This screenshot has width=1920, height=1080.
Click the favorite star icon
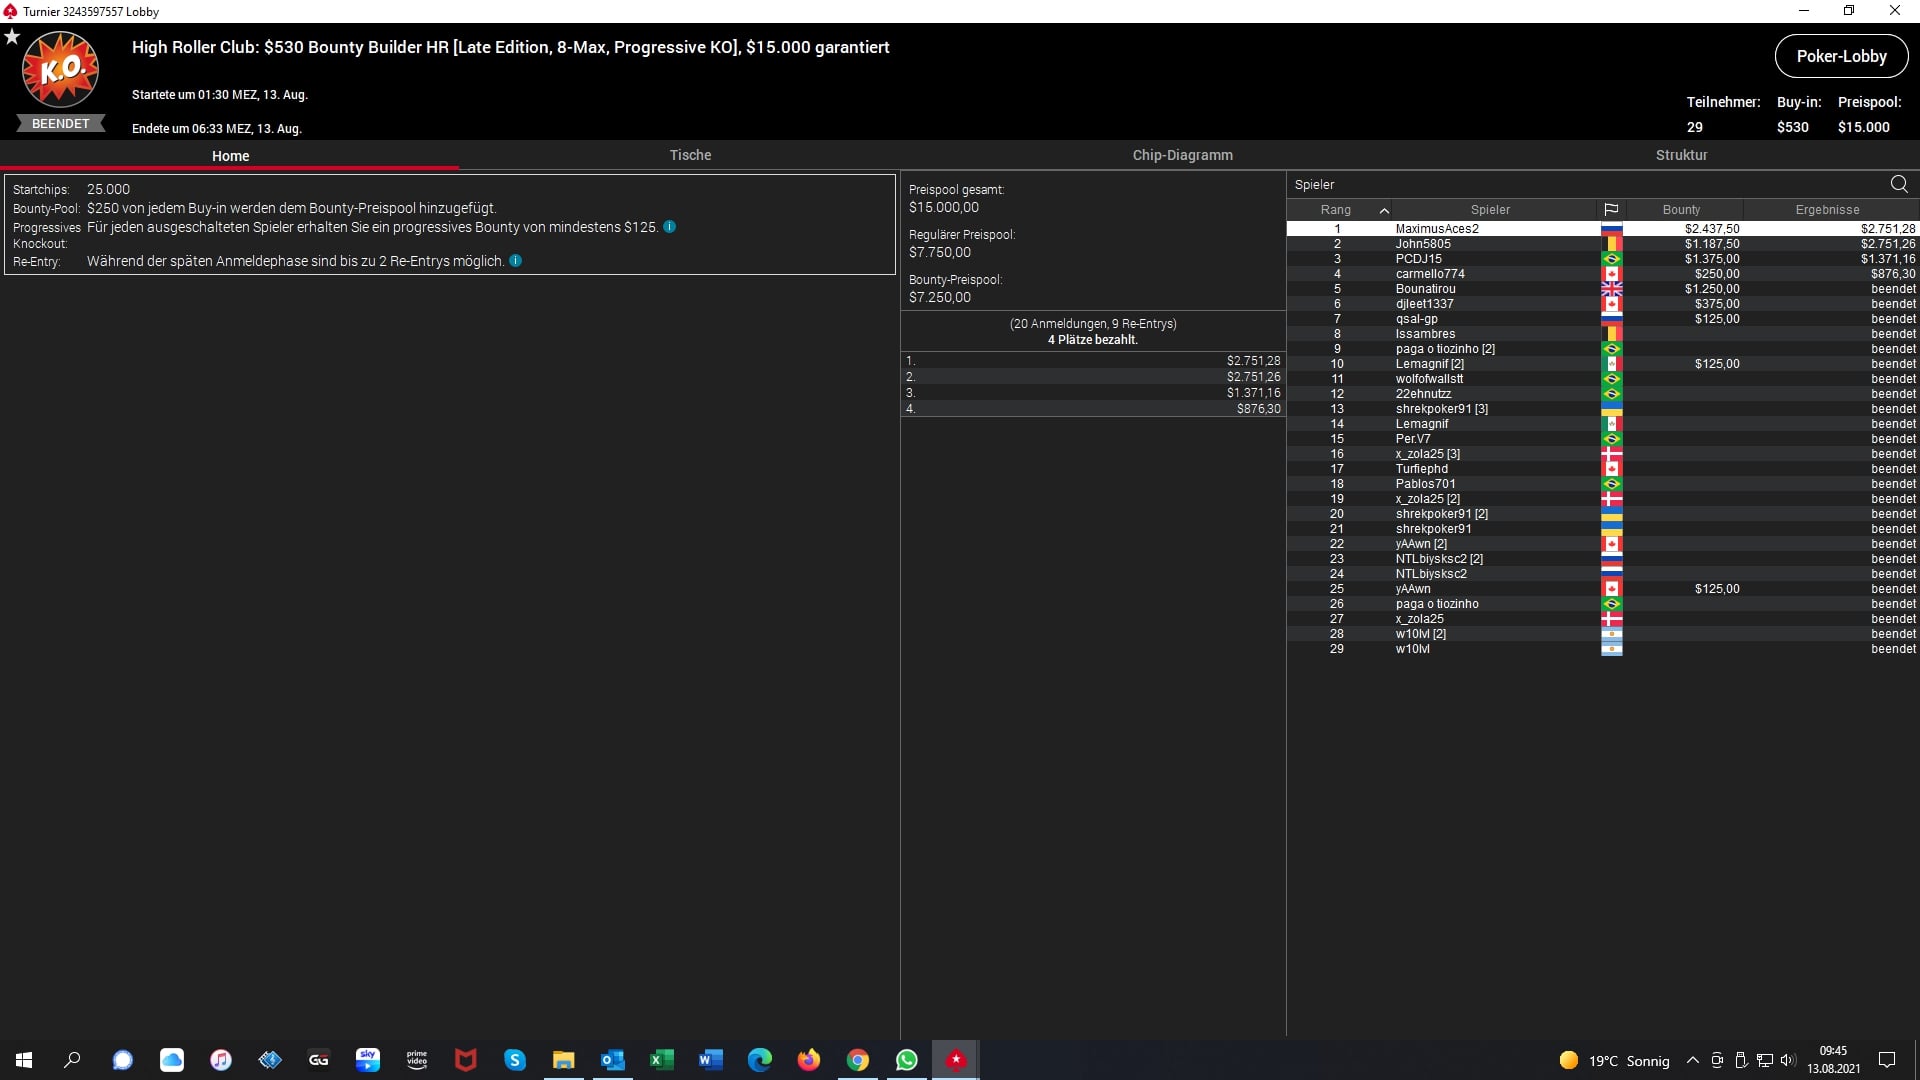(x=12, y=37)
